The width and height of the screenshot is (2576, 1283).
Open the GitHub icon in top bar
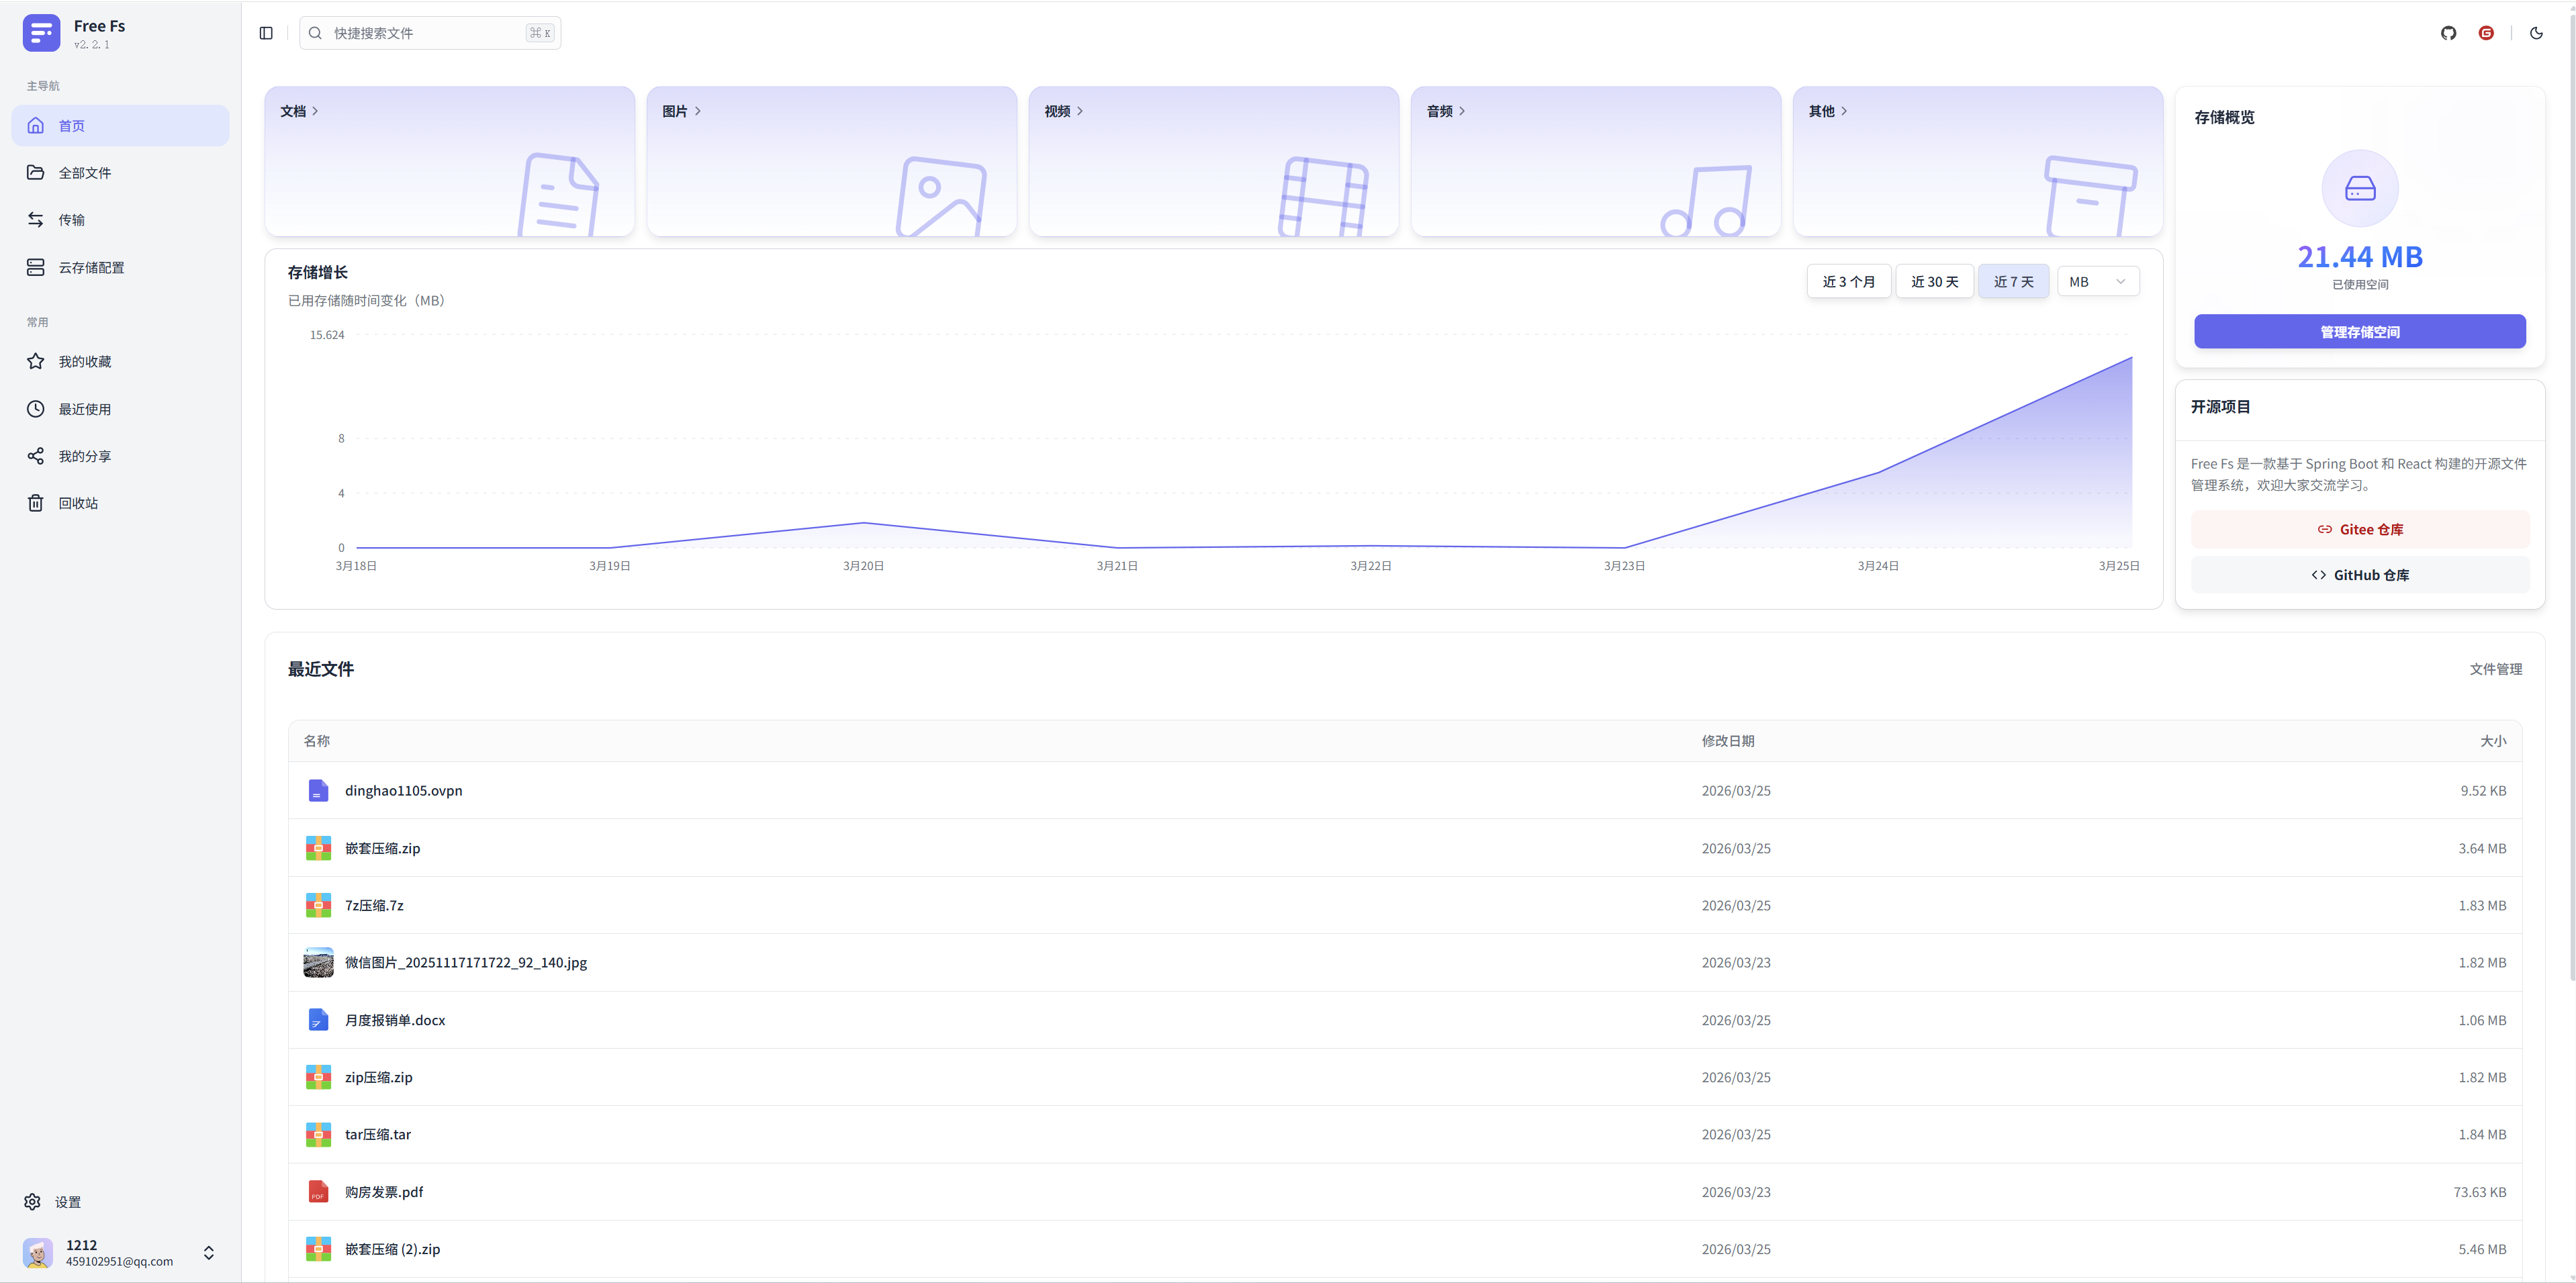(2448, 33)
